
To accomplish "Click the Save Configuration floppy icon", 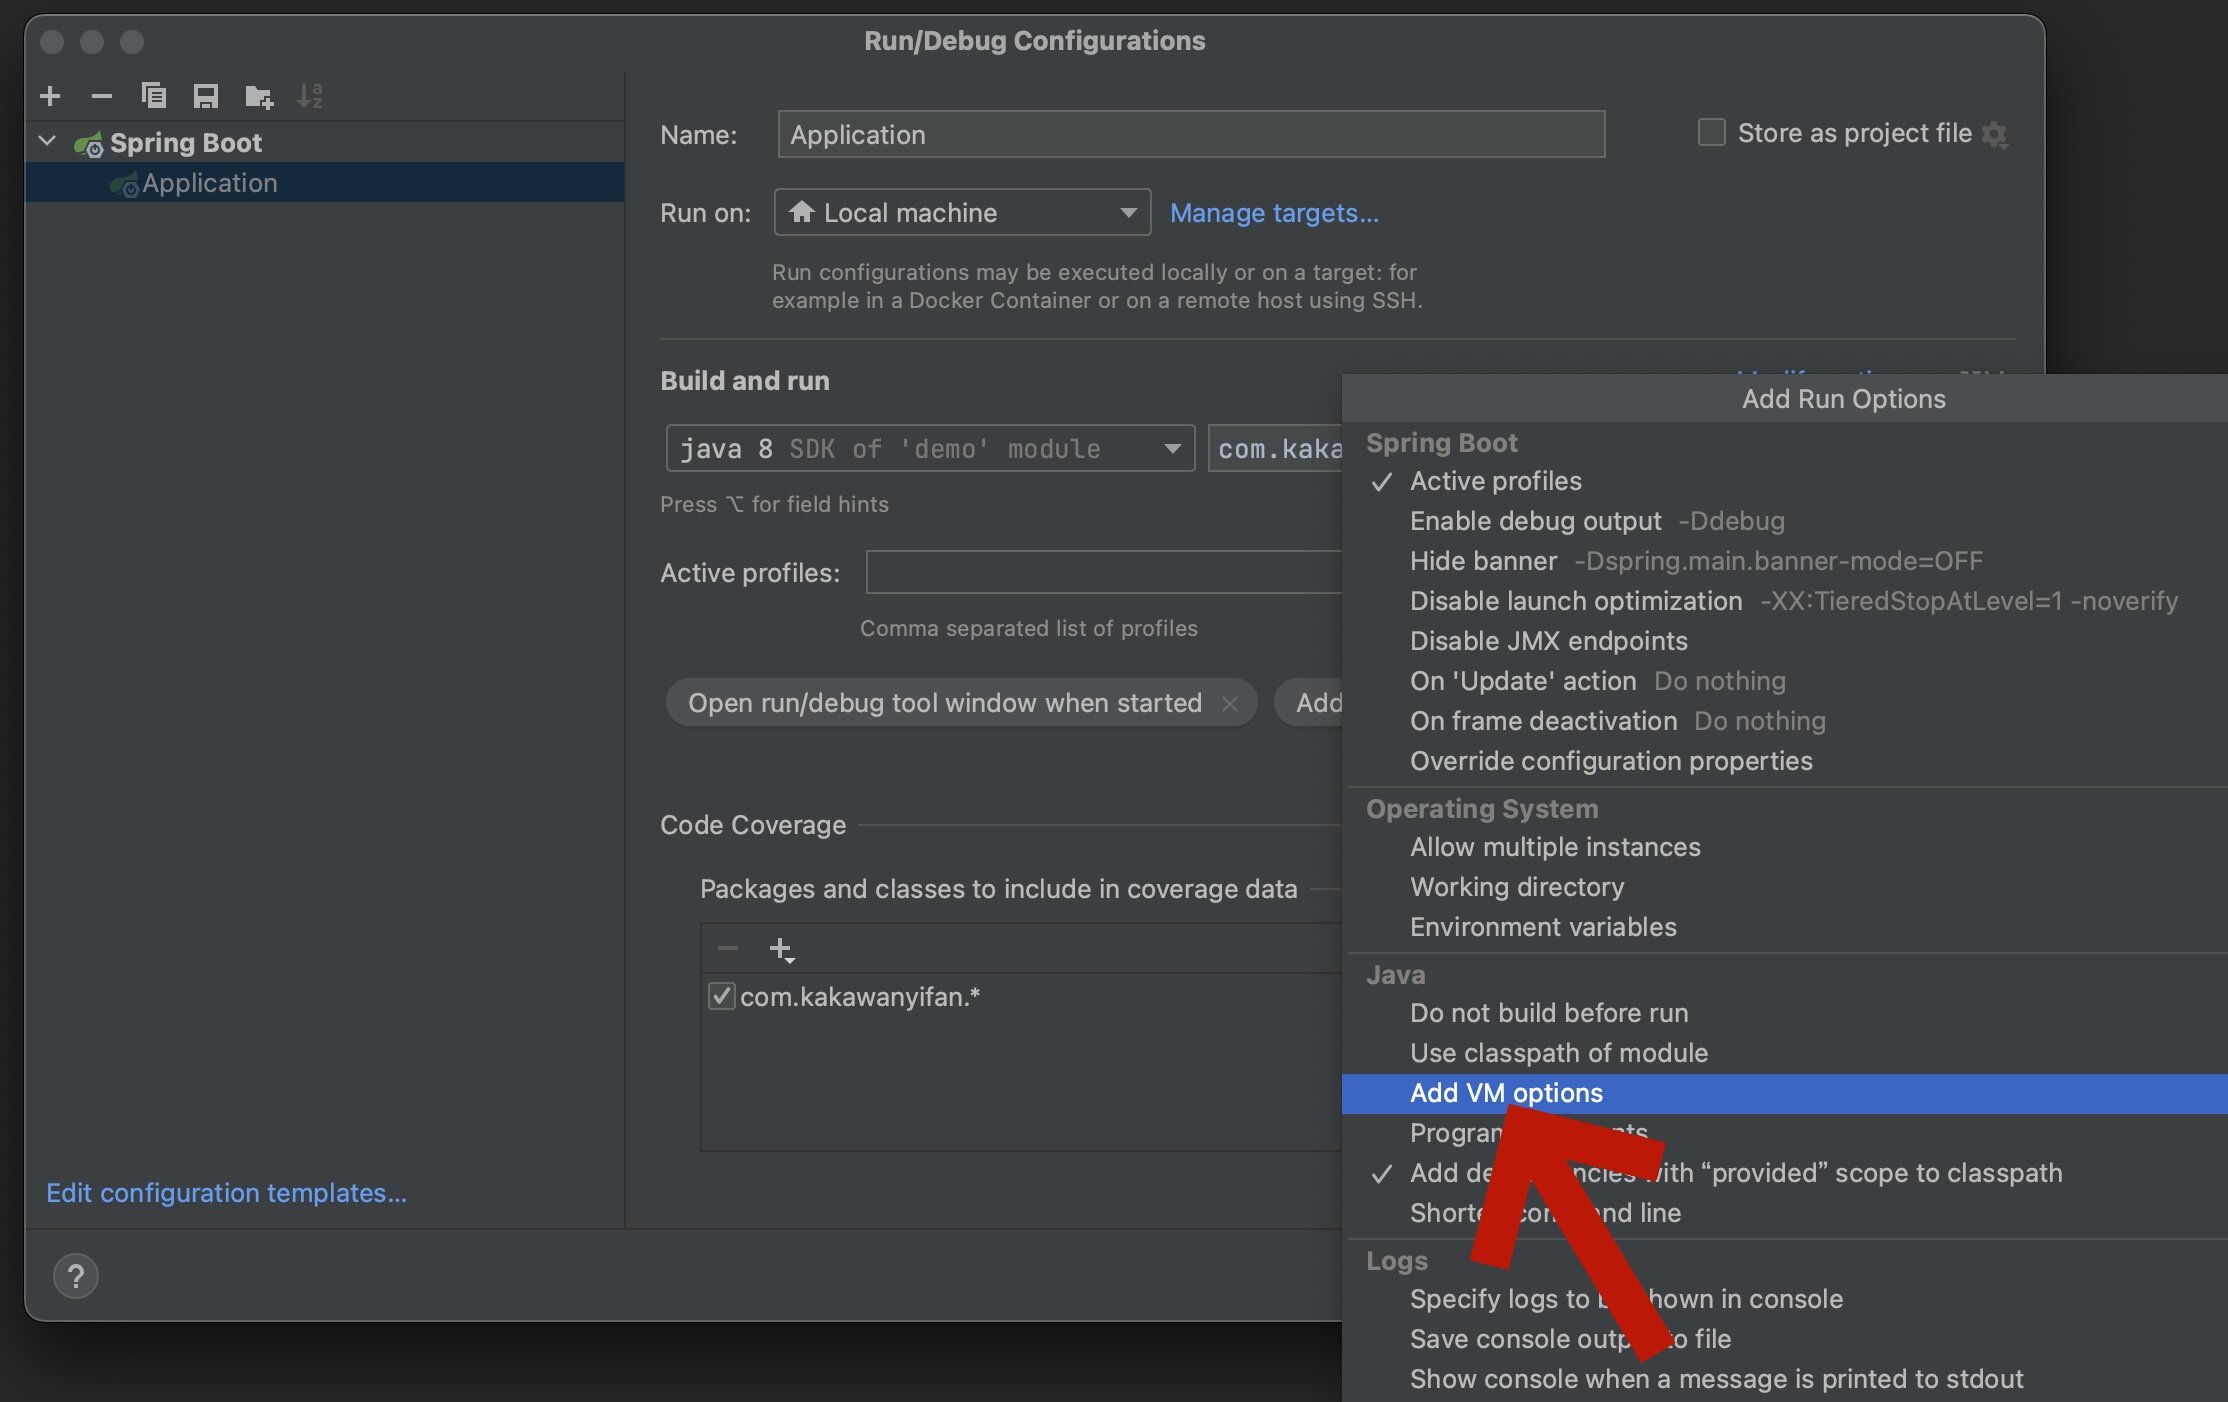I will tap(206, 96).
